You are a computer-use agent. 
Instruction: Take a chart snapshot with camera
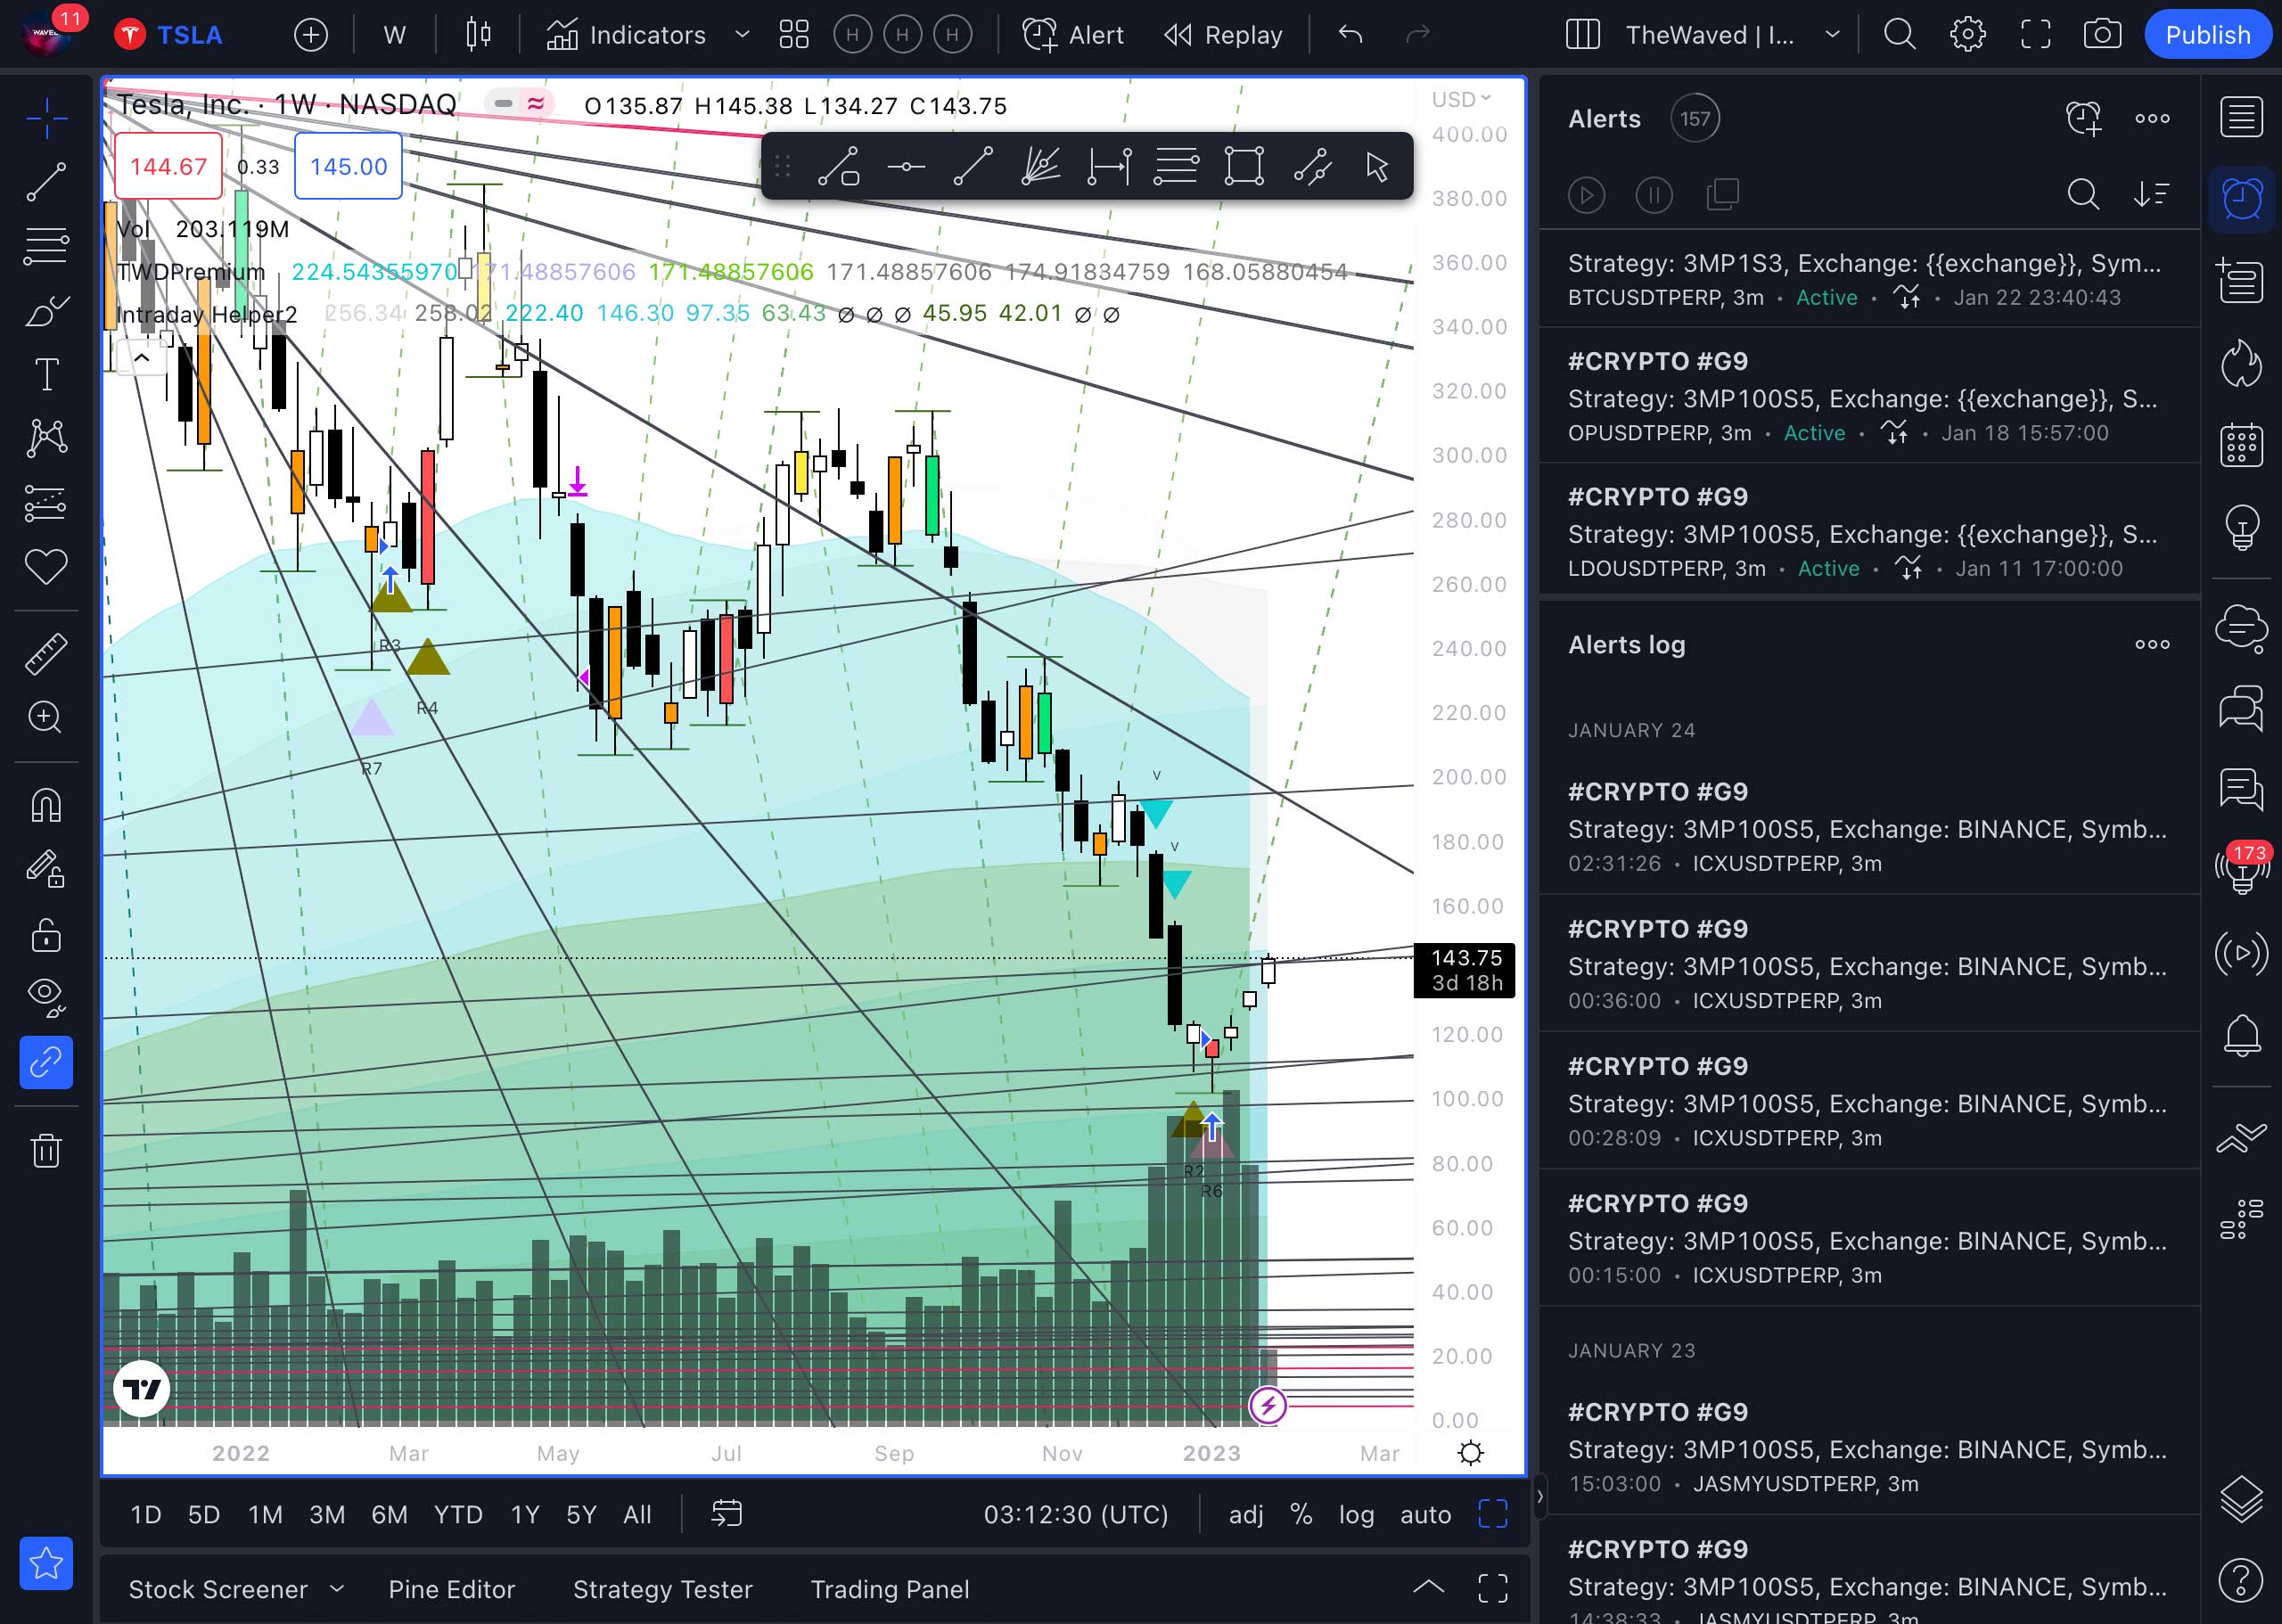[x=2102, y=35]
